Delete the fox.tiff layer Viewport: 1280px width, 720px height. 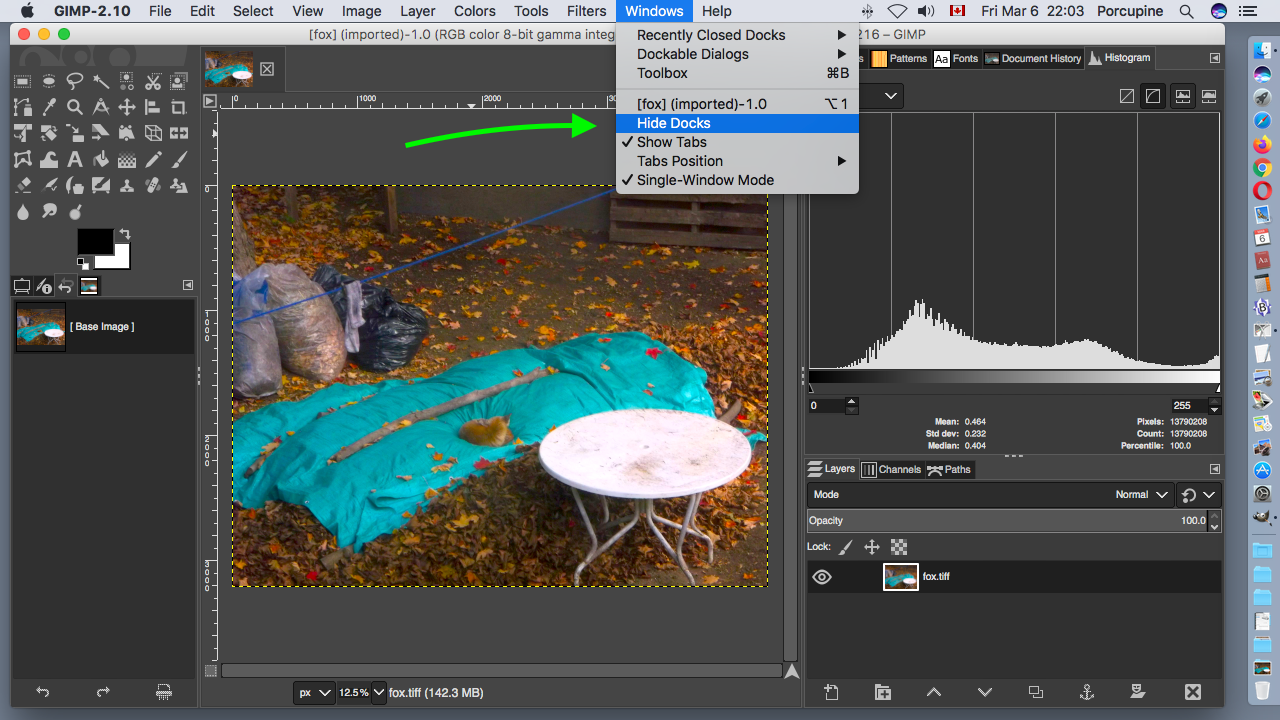(x=1192, y=692)
